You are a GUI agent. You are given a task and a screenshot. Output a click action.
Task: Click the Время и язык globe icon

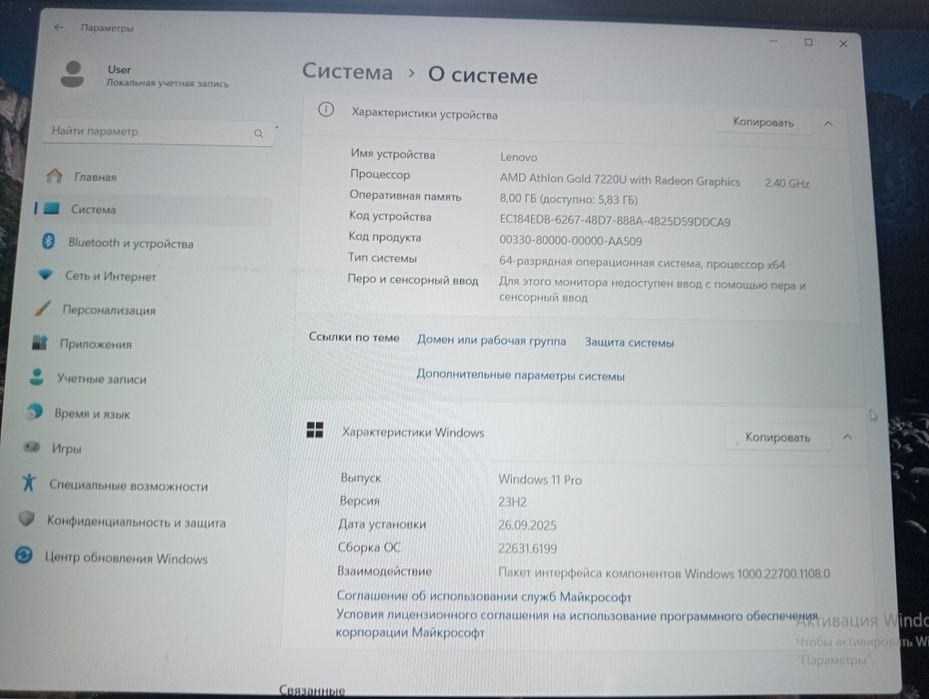click(x=34, y=412)
